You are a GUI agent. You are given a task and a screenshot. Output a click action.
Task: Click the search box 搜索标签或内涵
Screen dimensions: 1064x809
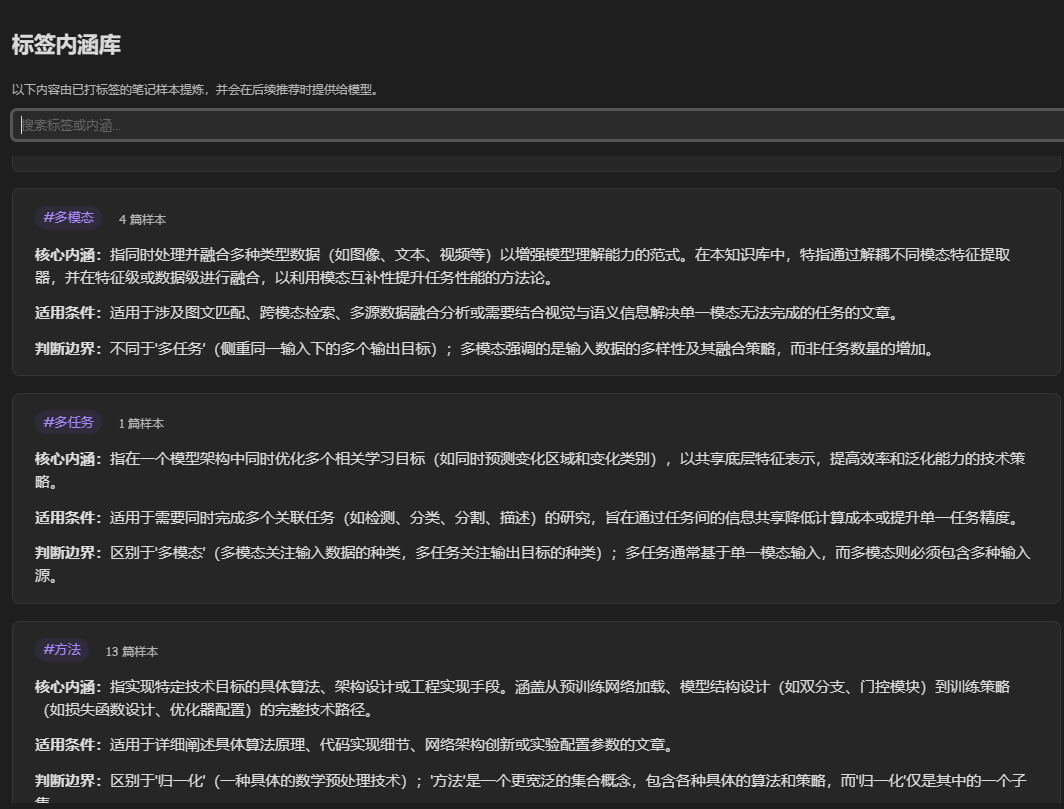(x=539, y=125)
